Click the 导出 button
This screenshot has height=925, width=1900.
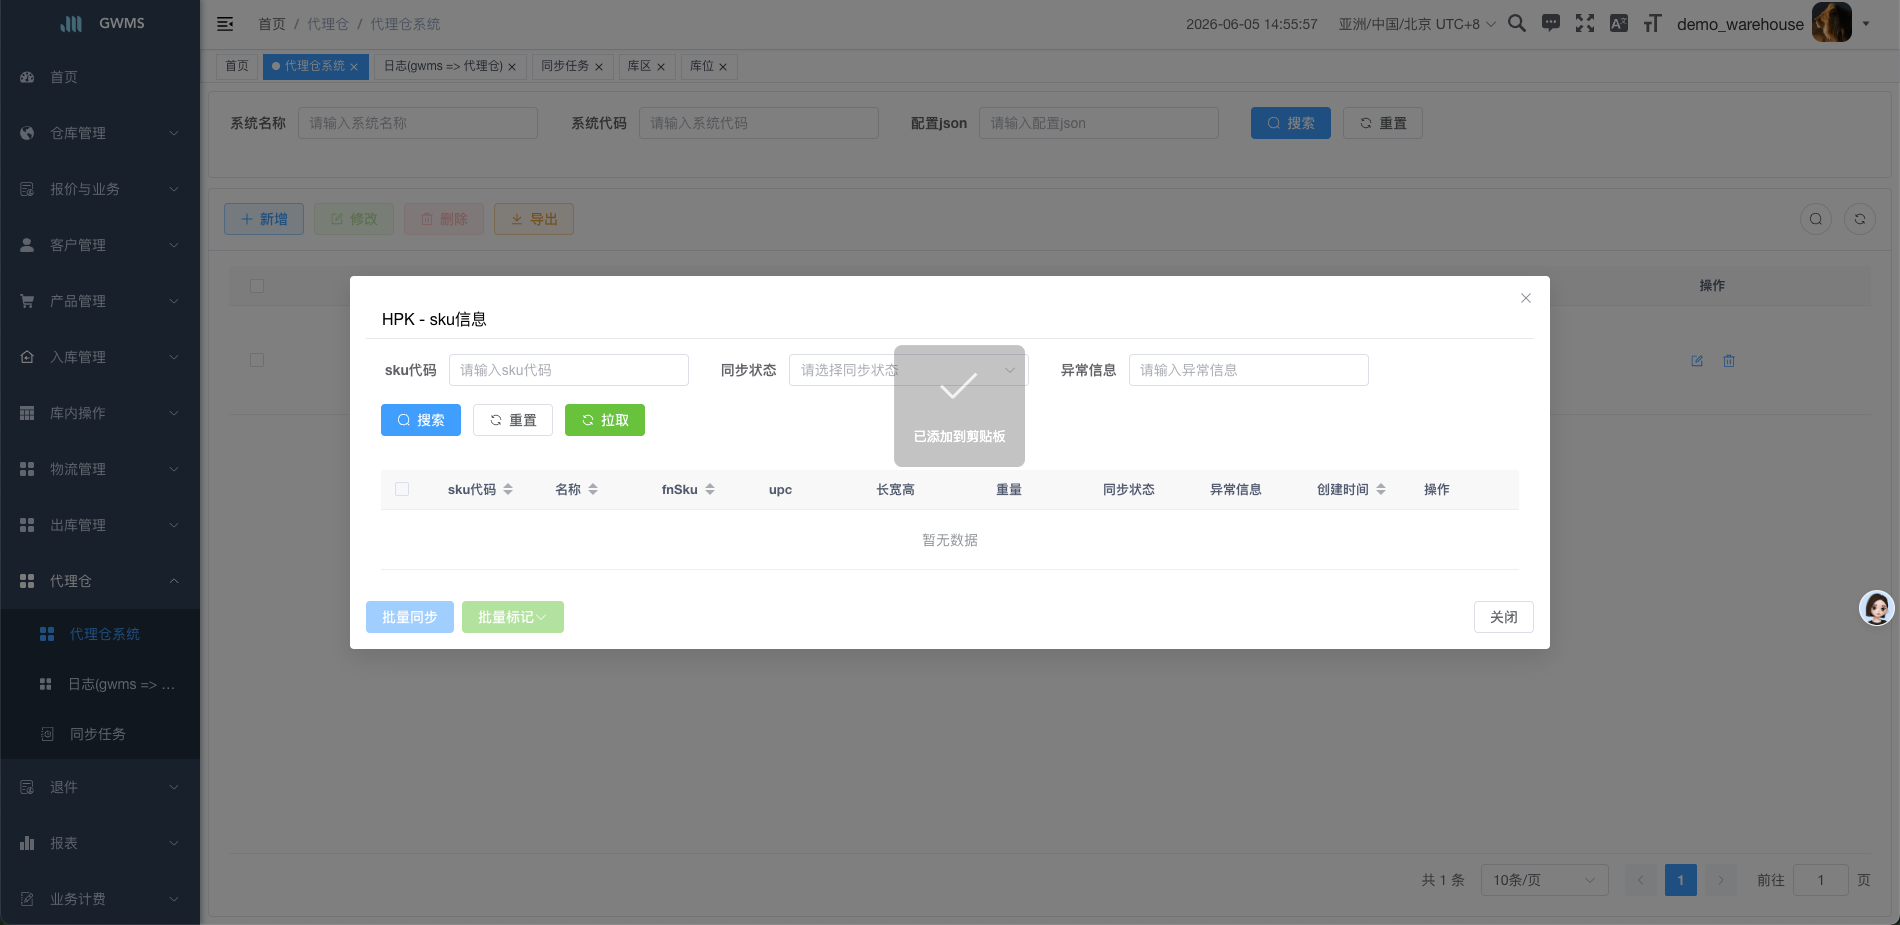[x=534, y=219]
